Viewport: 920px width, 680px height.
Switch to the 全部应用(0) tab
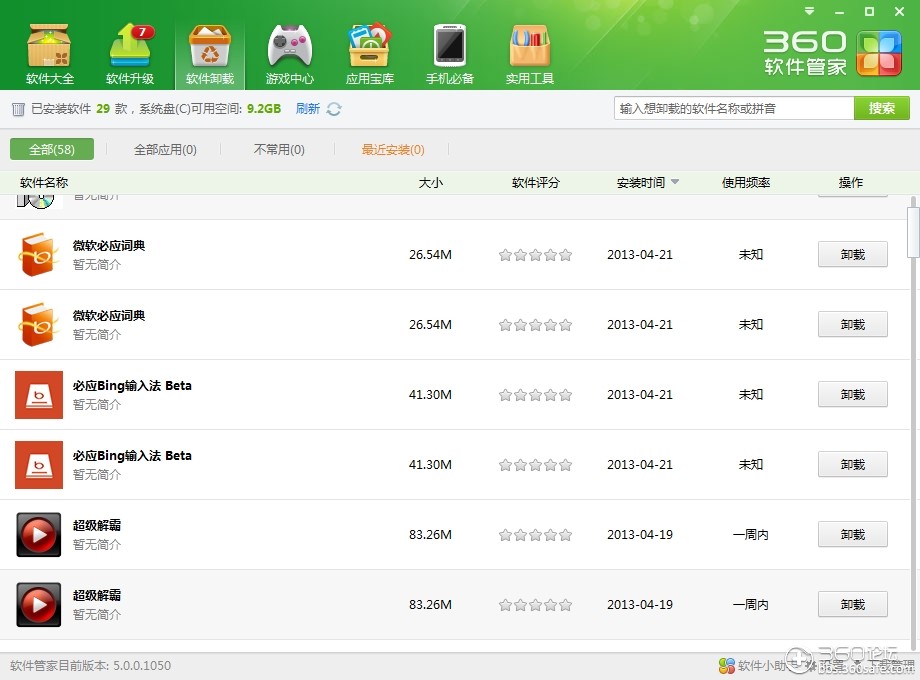coord(165,149)
